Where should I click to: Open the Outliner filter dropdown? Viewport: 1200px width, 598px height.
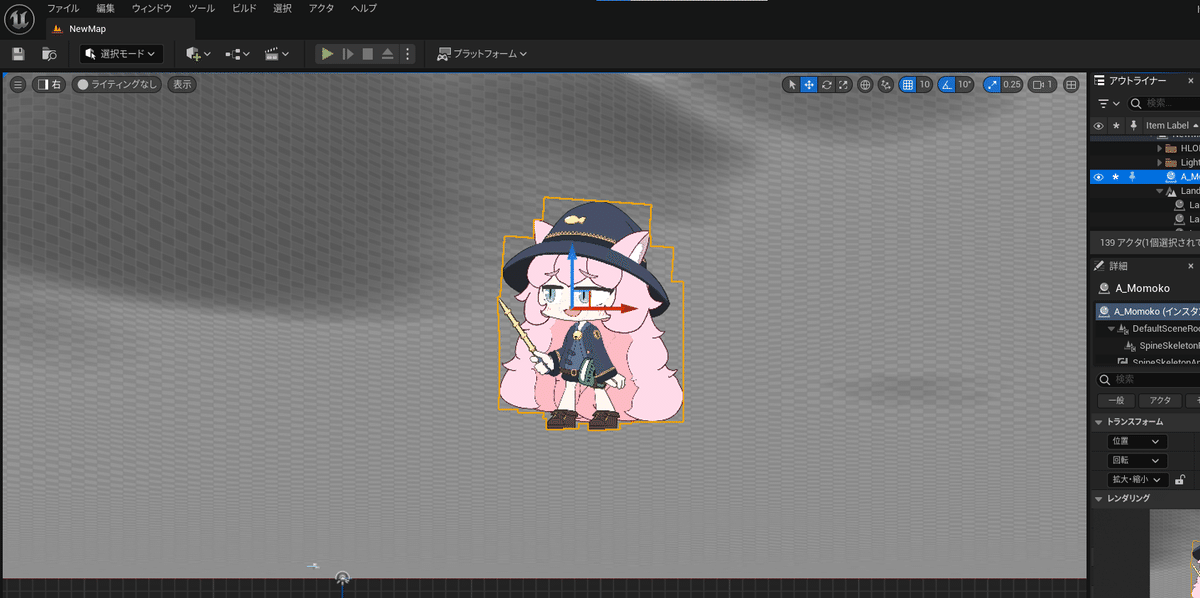[x=1109, y=103]
